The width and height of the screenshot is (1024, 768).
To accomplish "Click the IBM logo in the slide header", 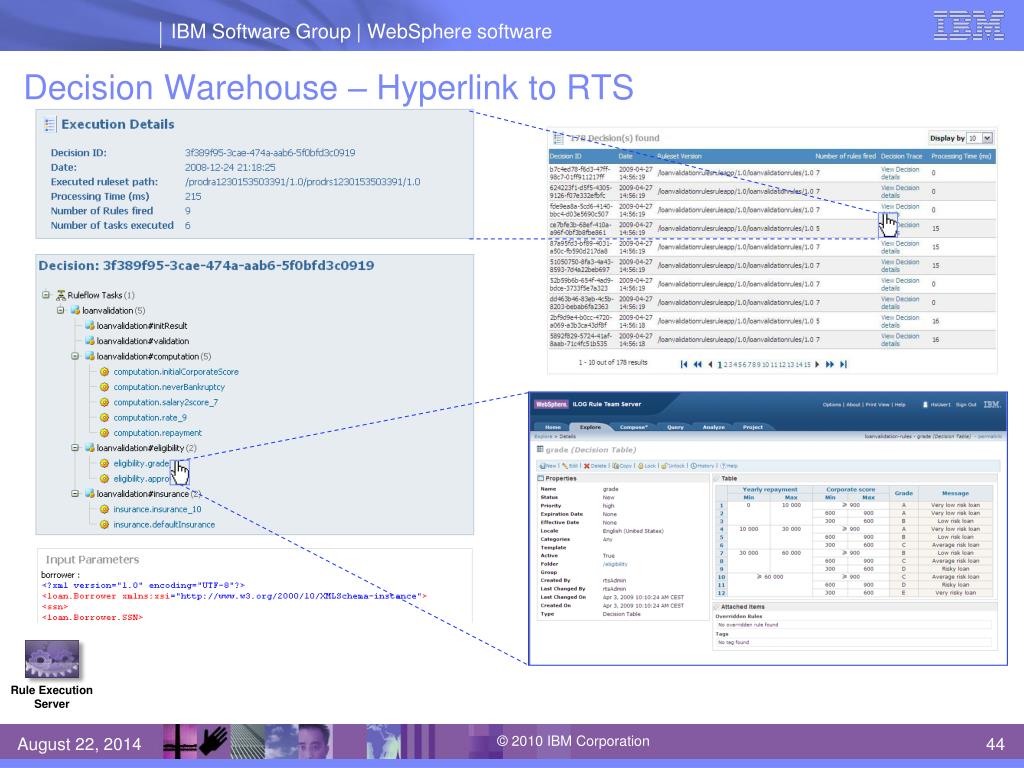I will click(x=968, y=25).
